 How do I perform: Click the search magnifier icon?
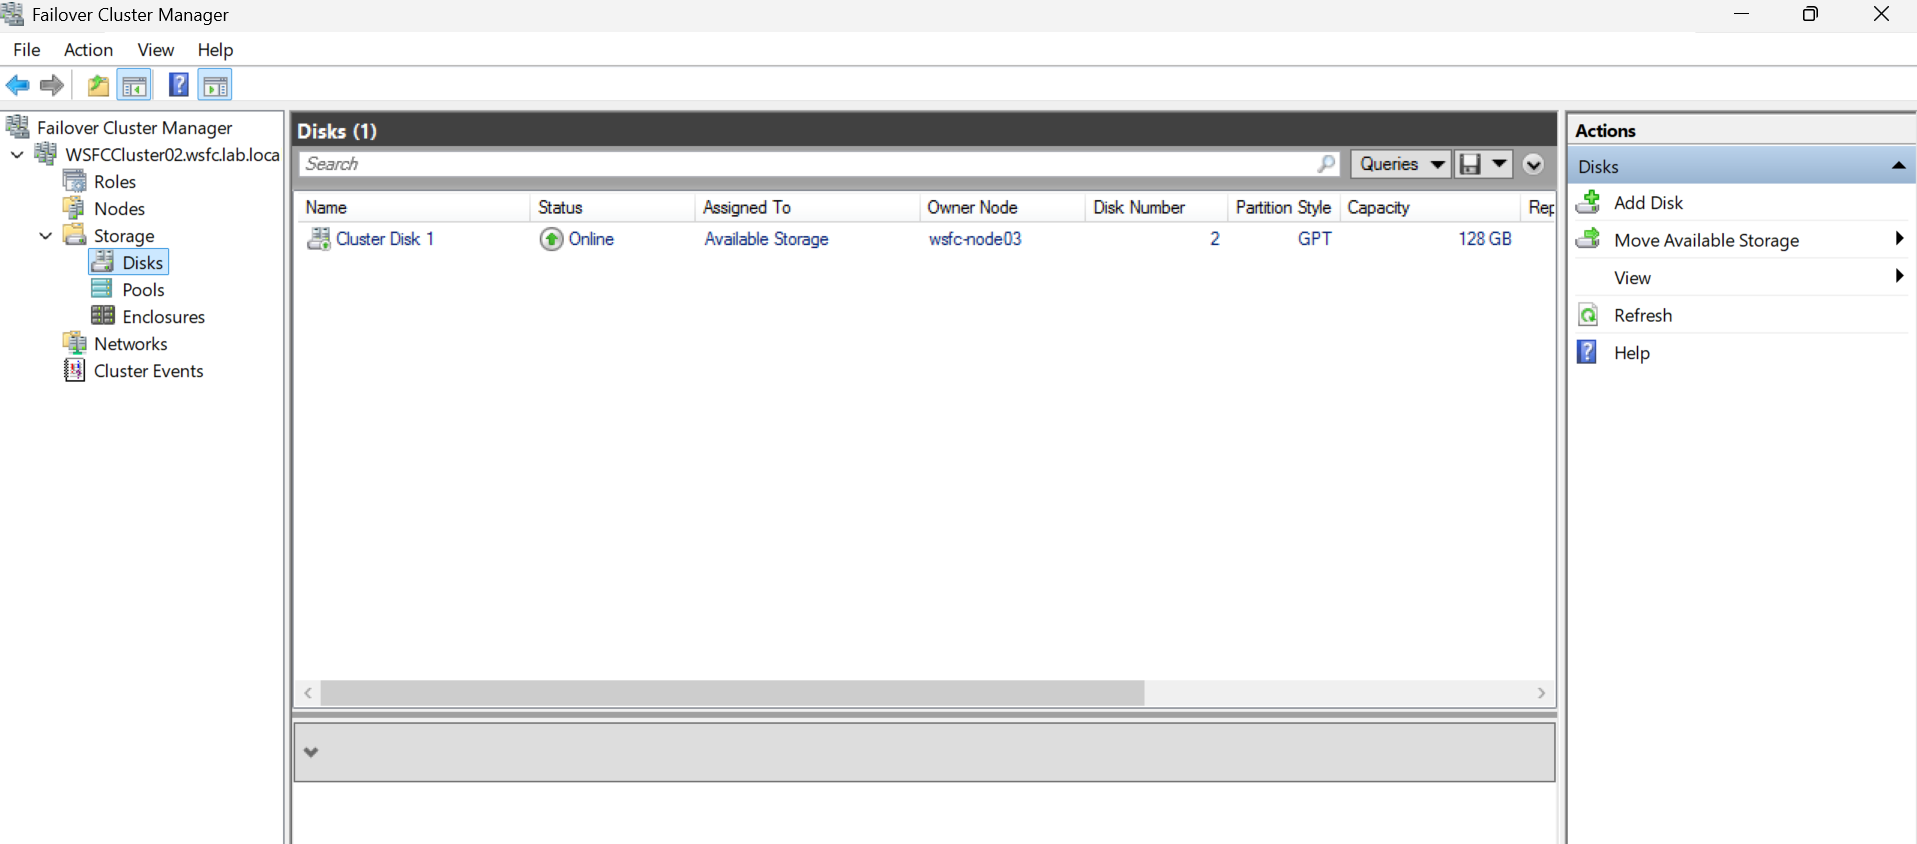[x=1327, y=164]
